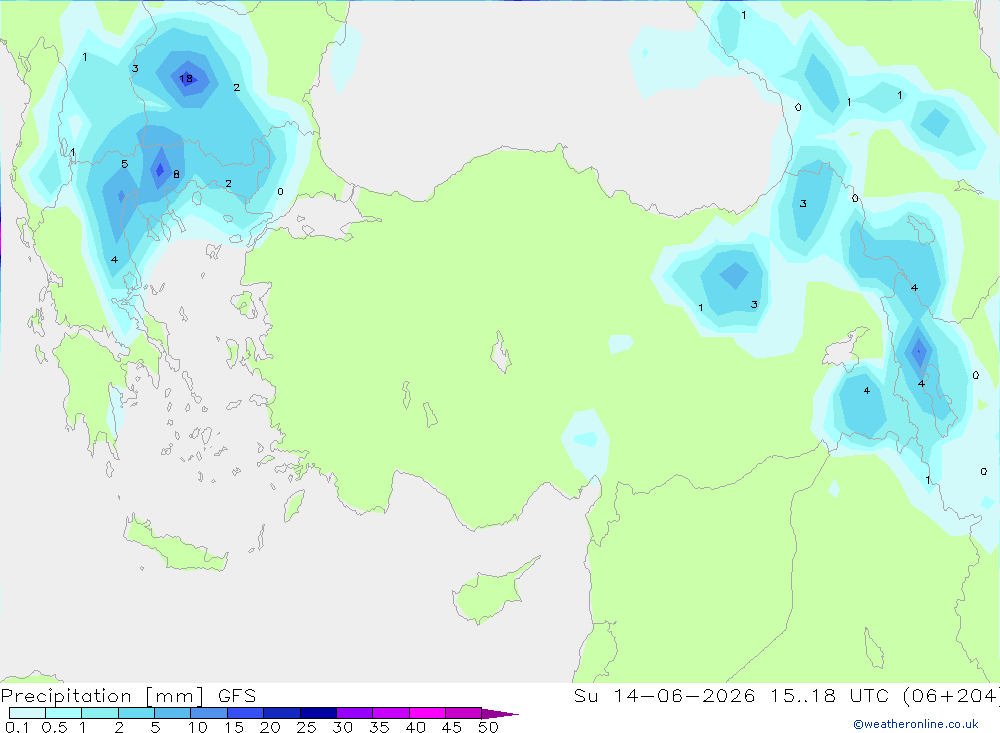Click the 'GFS' model label
1000x733 pixels.
(237, 695)
